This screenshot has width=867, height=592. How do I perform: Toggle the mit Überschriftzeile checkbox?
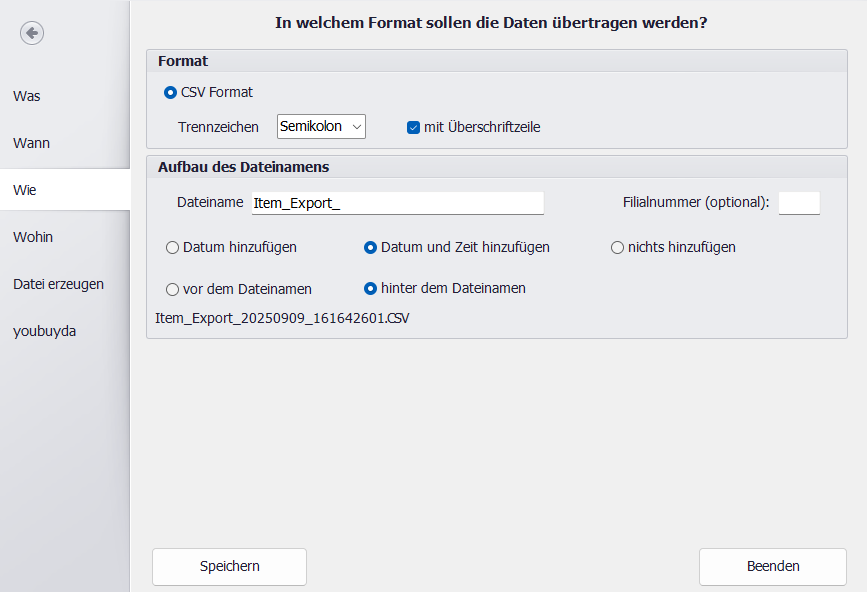tap(413, 127)
